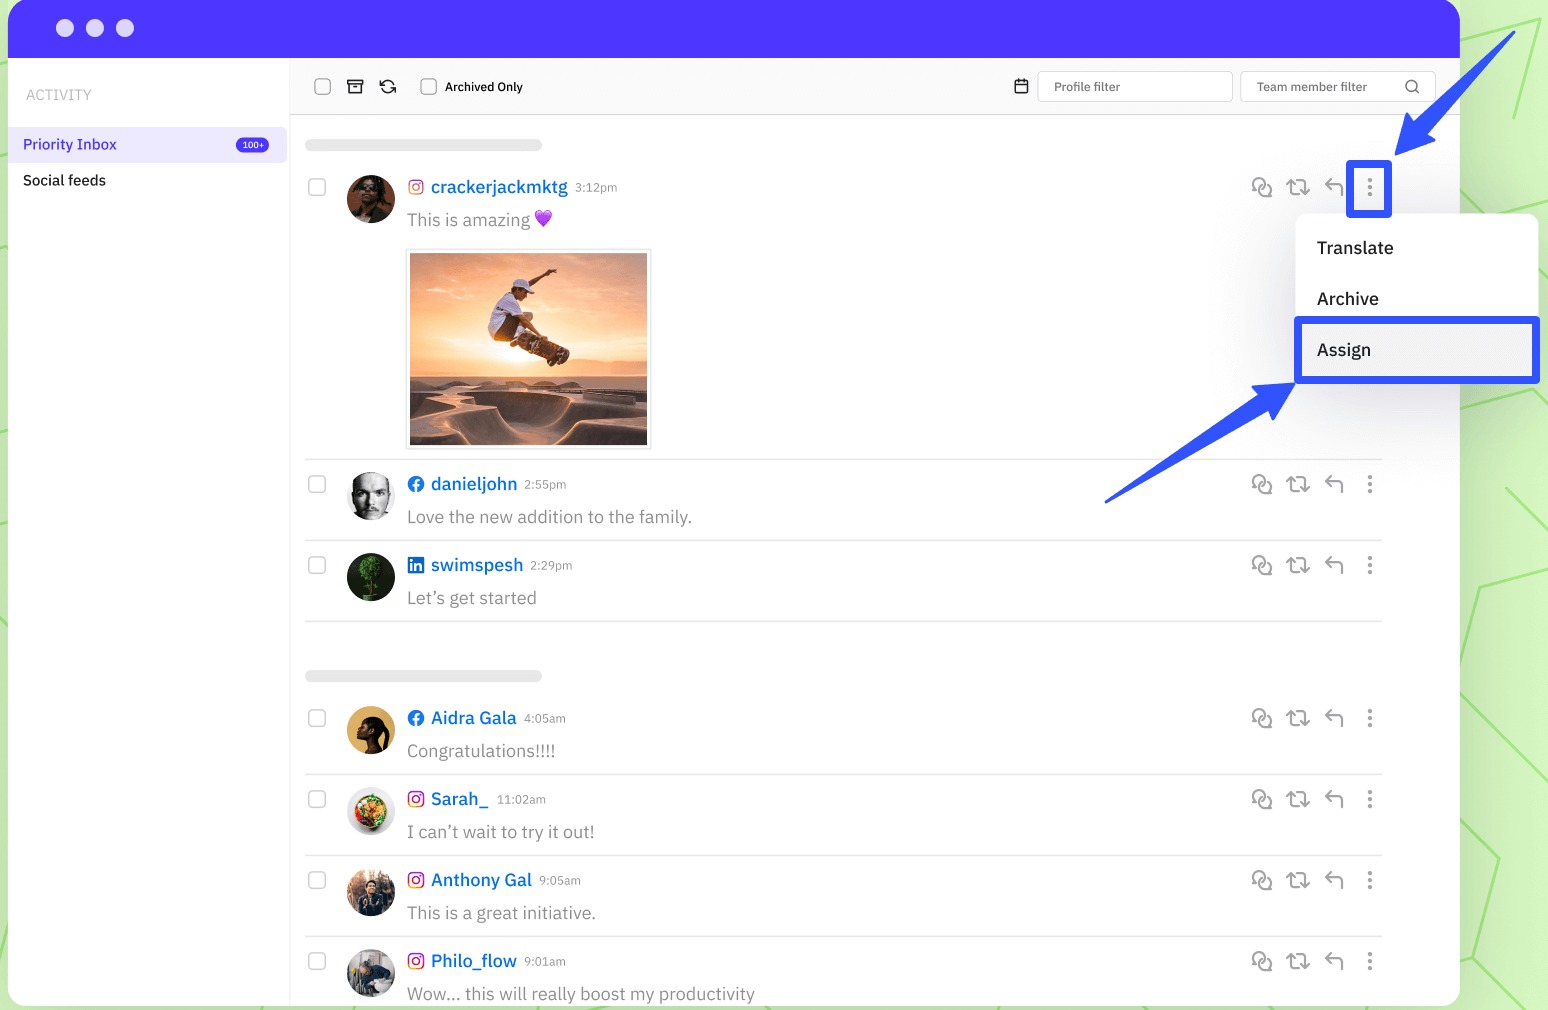Check the select-all checkbox in the toolbar
The image size is (1548, 1010).
(322, 86)
